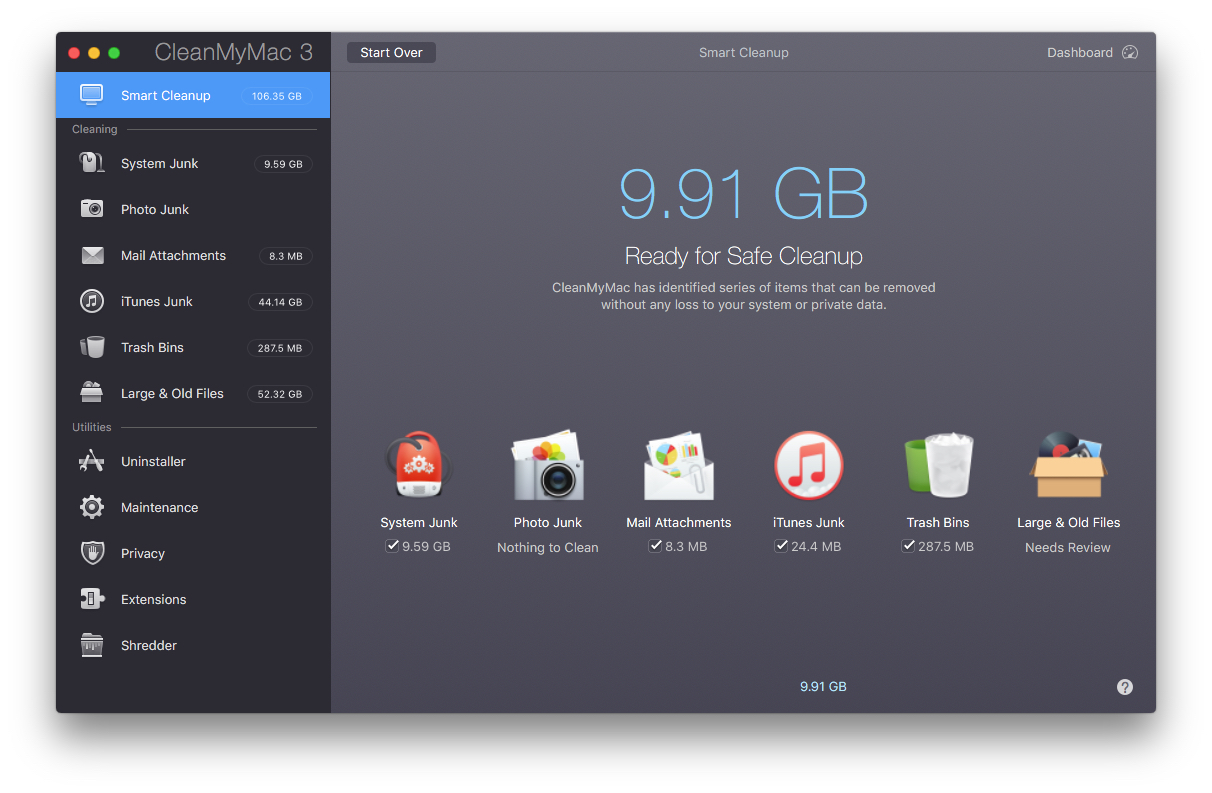Click the Maintenance gear sidebar icon
This screenshot has height=793, width=1212.
[x=92, y=507]
